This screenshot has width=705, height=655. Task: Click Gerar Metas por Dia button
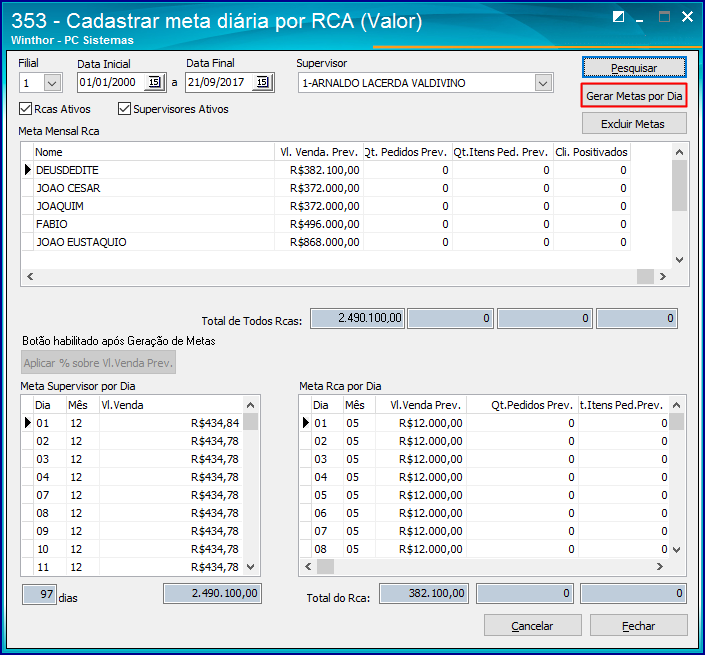coord(634,95)
